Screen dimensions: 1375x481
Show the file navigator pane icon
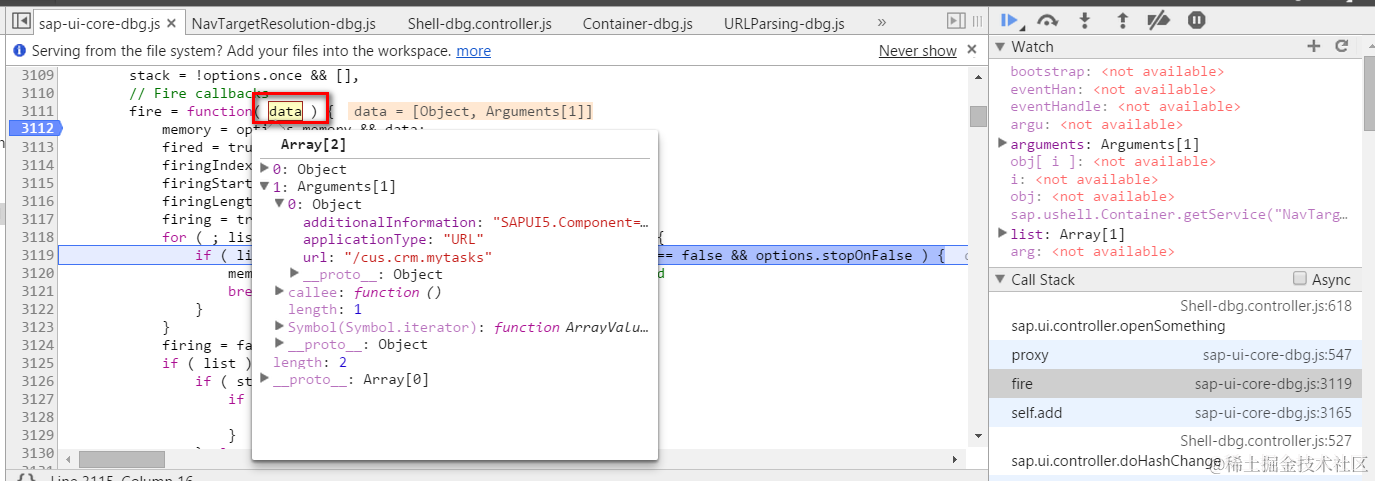point(20,21)
